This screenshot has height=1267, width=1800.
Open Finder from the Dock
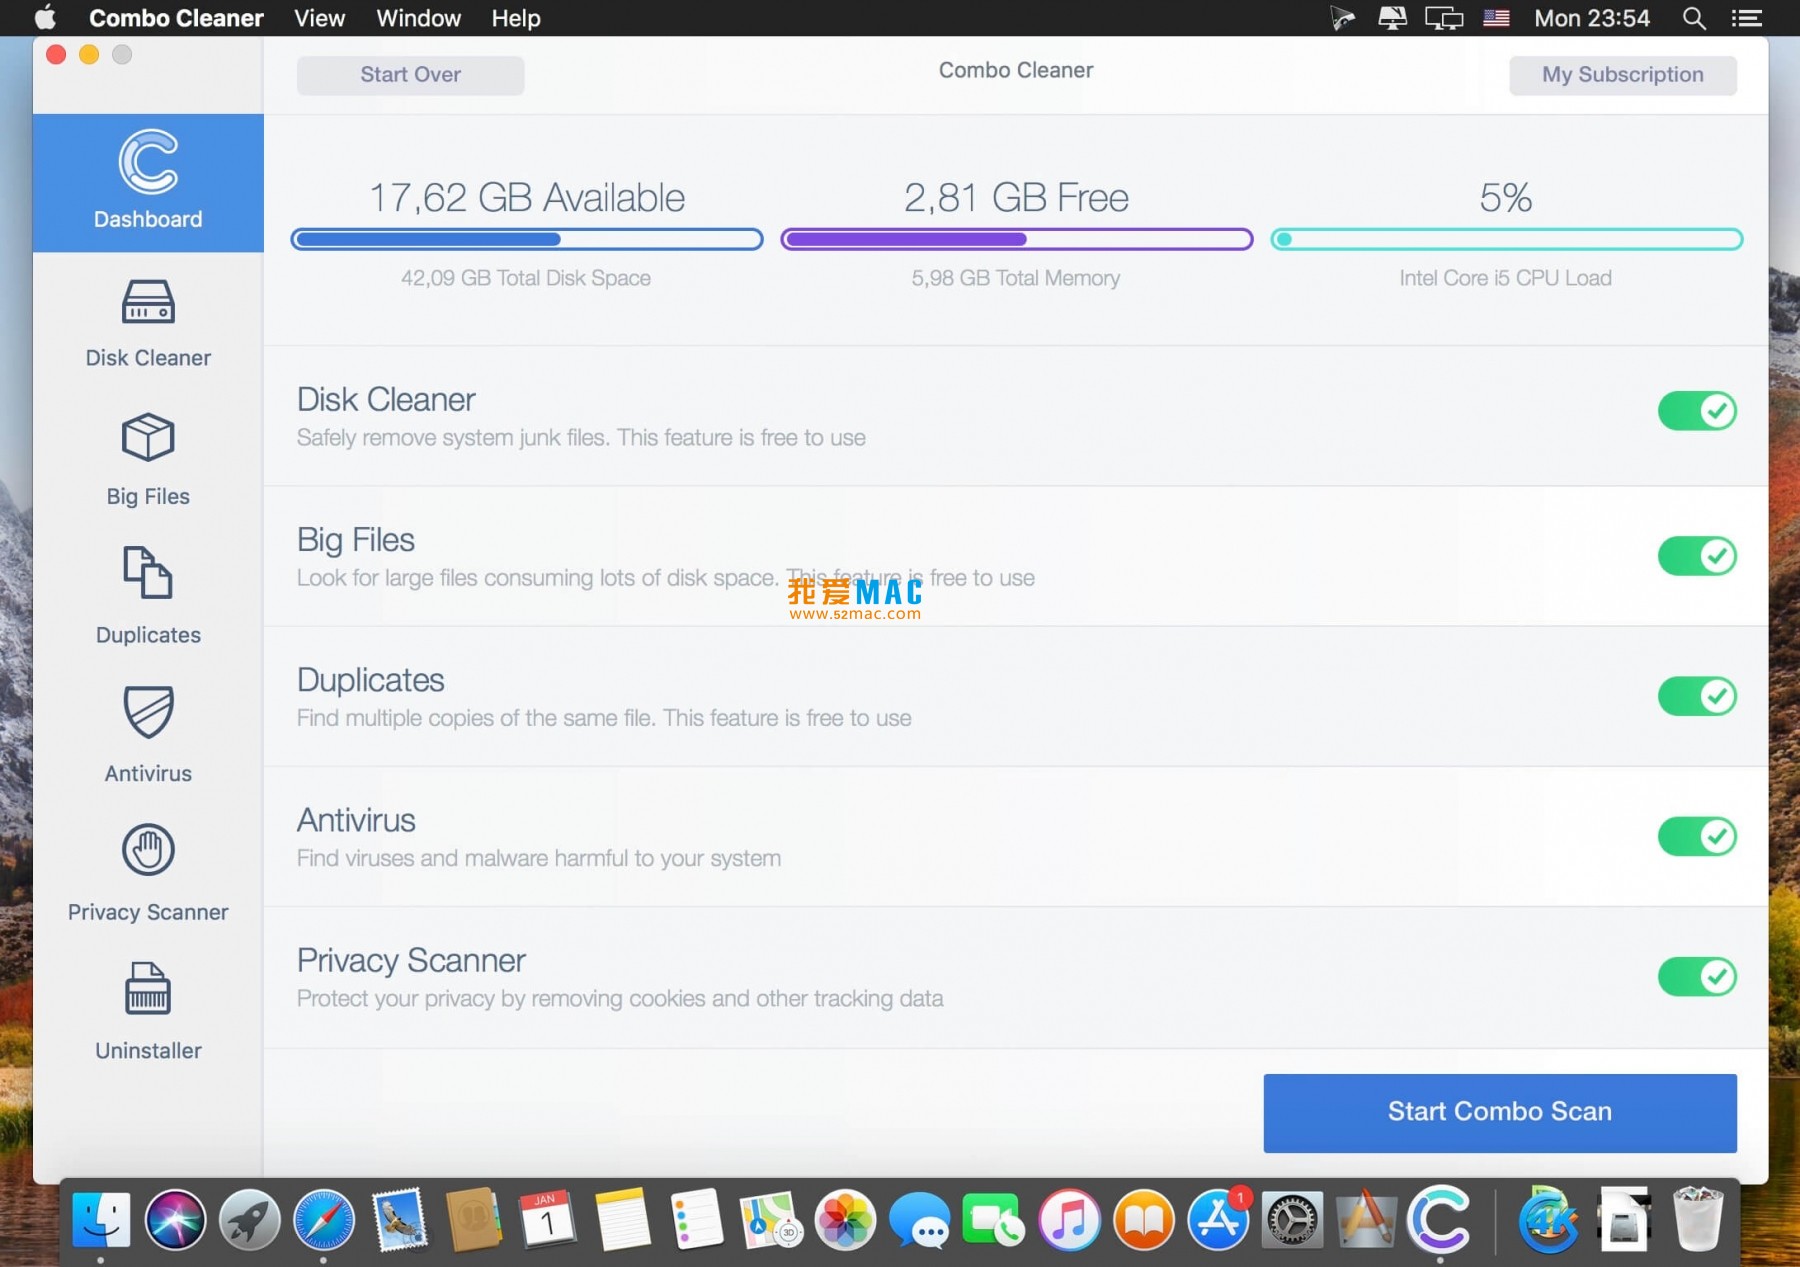(x=101, y=1220)
